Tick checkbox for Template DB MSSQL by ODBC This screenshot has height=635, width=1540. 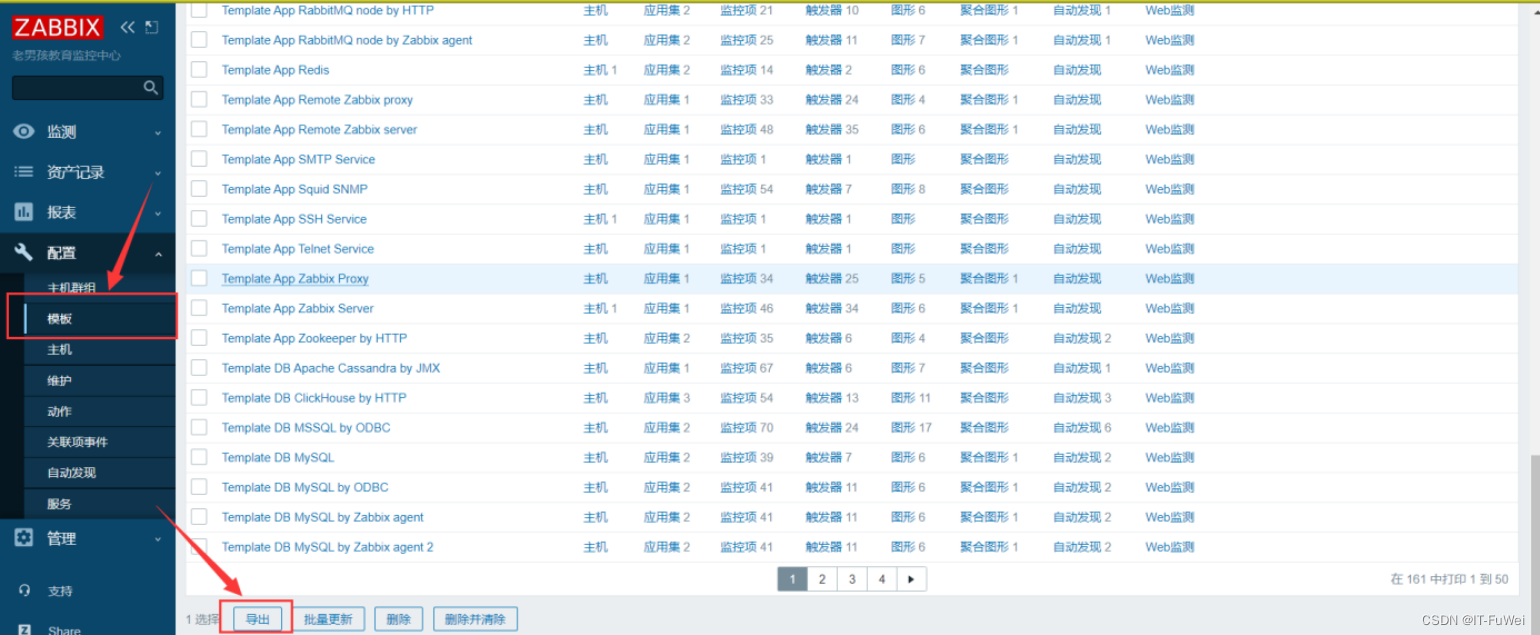199,427
